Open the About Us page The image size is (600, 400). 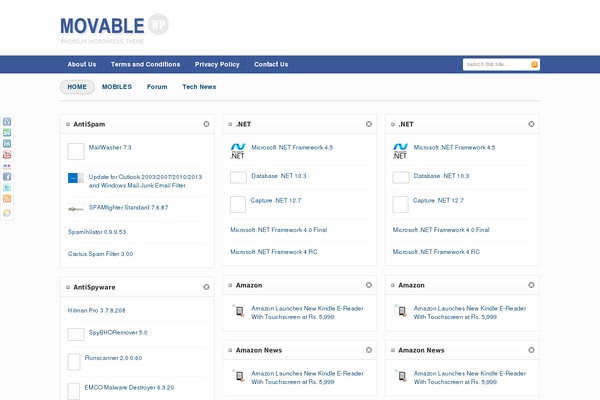coord(82,64)
